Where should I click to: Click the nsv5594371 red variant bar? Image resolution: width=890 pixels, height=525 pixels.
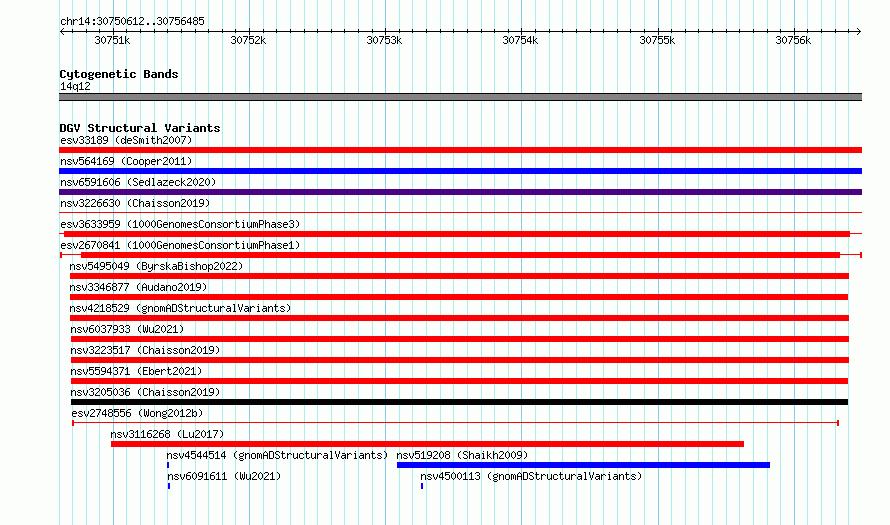(x=459, y=381)
